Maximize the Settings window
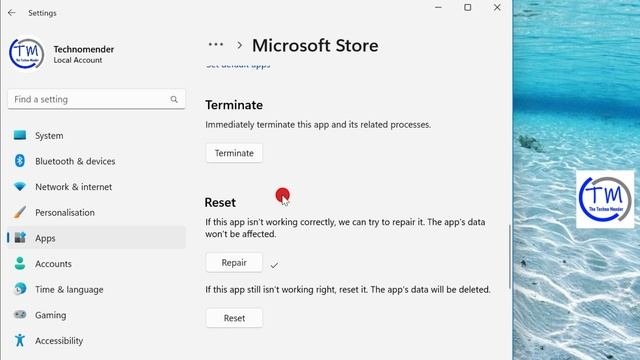 [x=468, y=7]
